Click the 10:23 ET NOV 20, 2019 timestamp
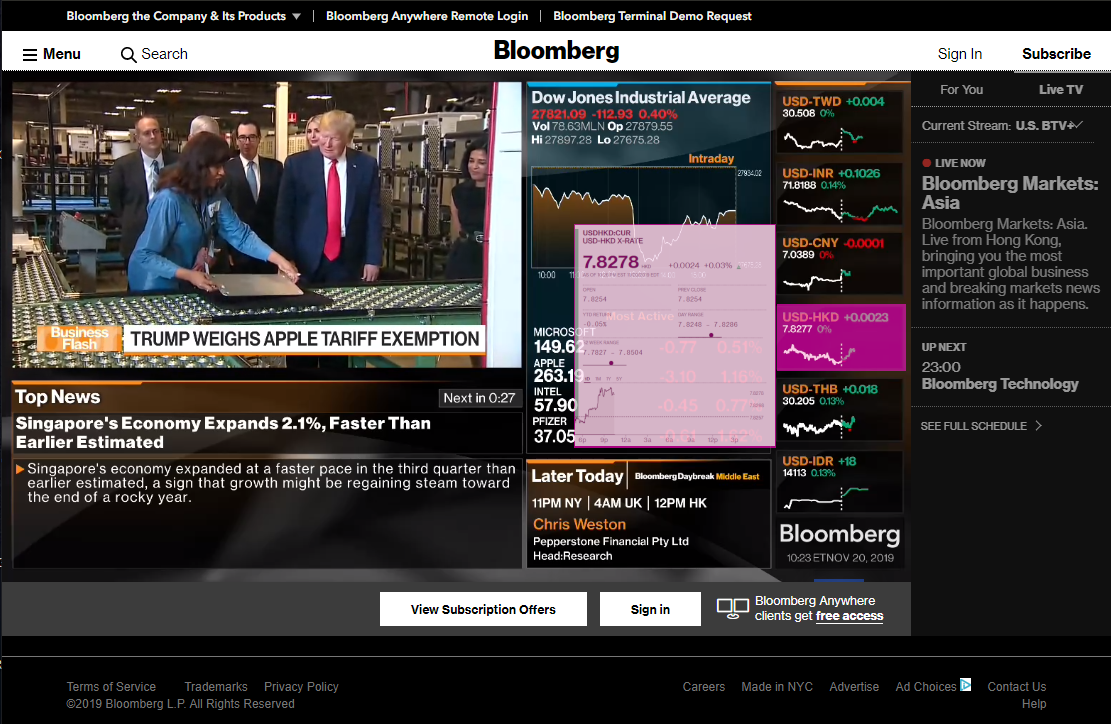The image size is (1111, 724). 840,558
